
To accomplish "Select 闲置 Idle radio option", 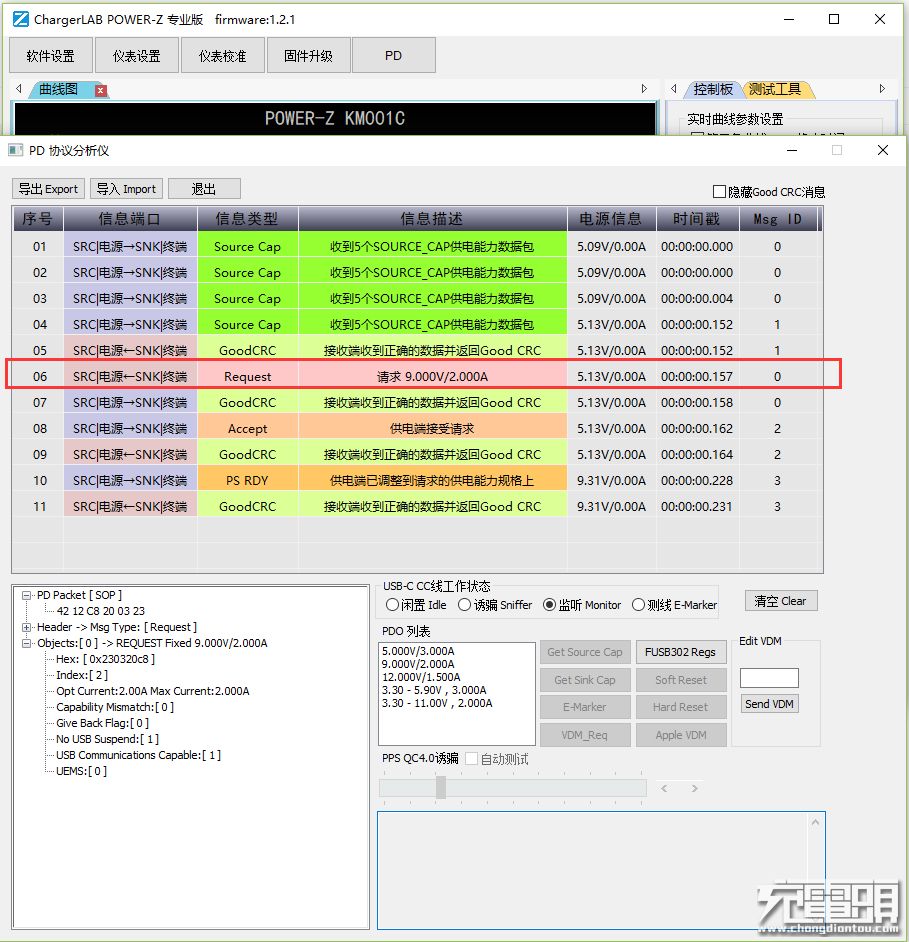I will point(392,604).
